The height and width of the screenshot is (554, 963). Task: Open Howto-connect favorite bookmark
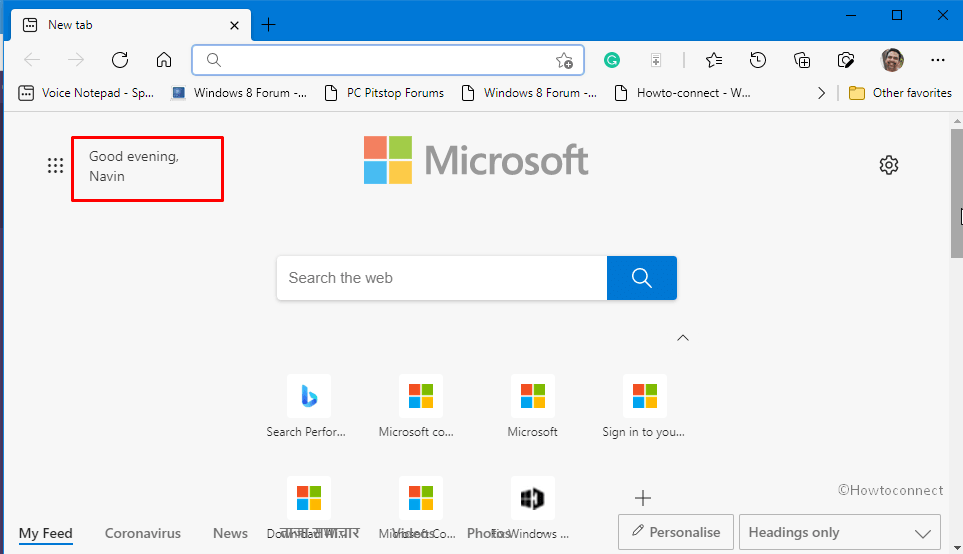682,93
